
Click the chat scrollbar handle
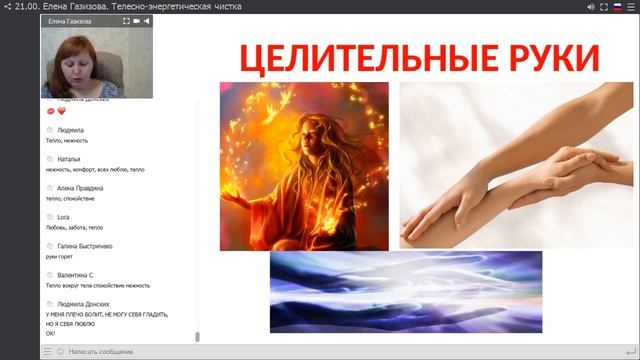198,337
